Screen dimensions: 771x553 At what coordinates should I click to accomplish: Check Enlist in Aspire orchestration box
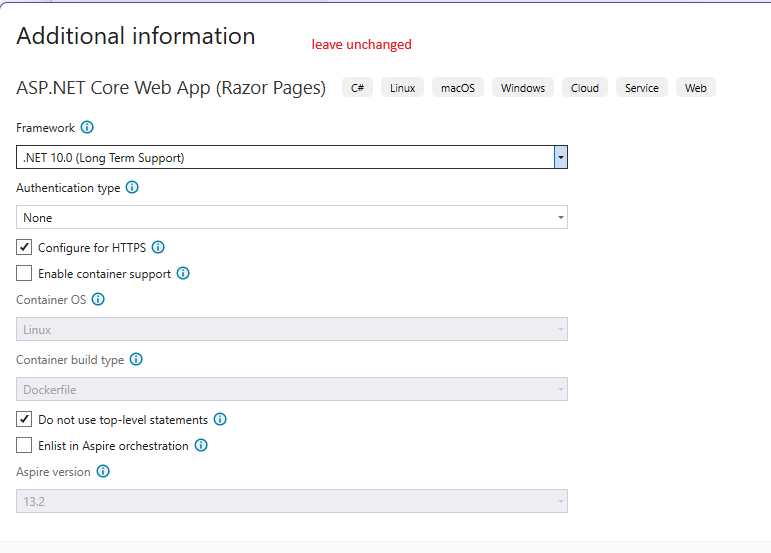pyautogui.click(x=24, y=445)
